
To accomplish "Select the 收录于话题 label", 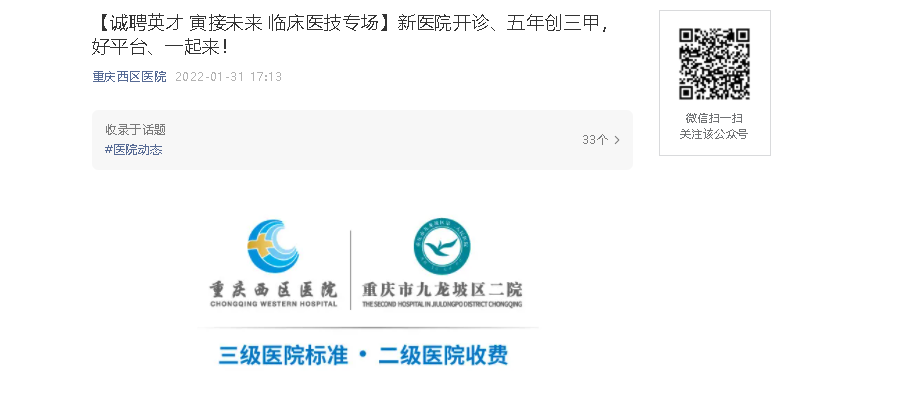I will (135, 130).
